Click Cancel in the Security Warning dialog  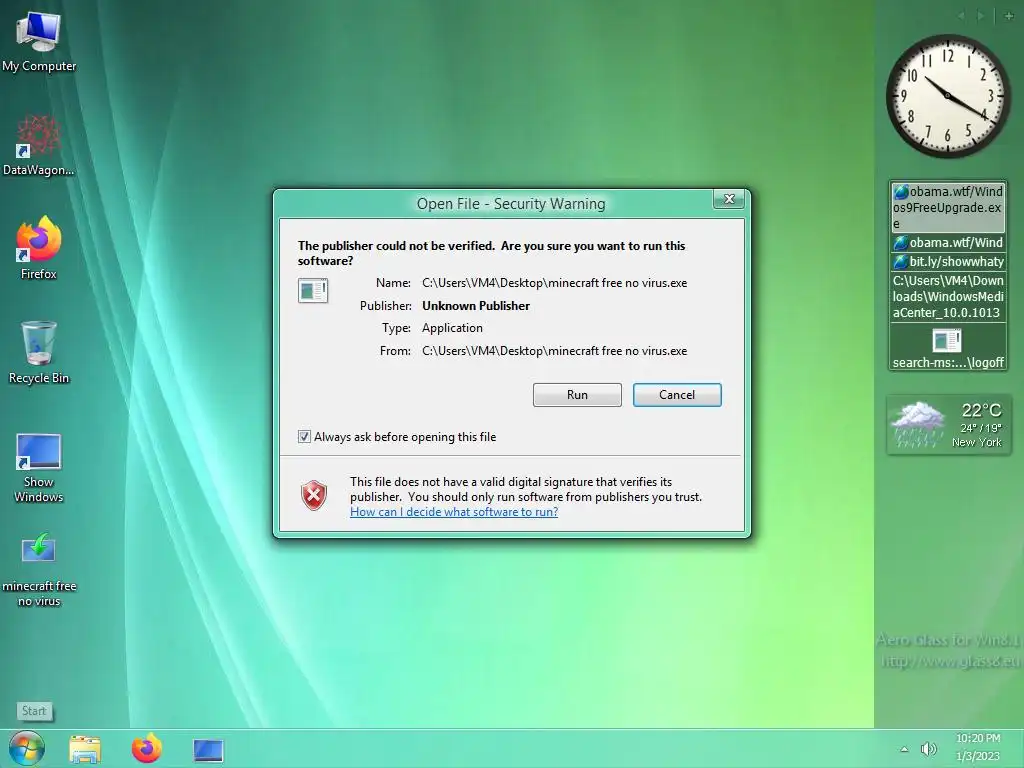pyautogui.click(x=677, y=394)
